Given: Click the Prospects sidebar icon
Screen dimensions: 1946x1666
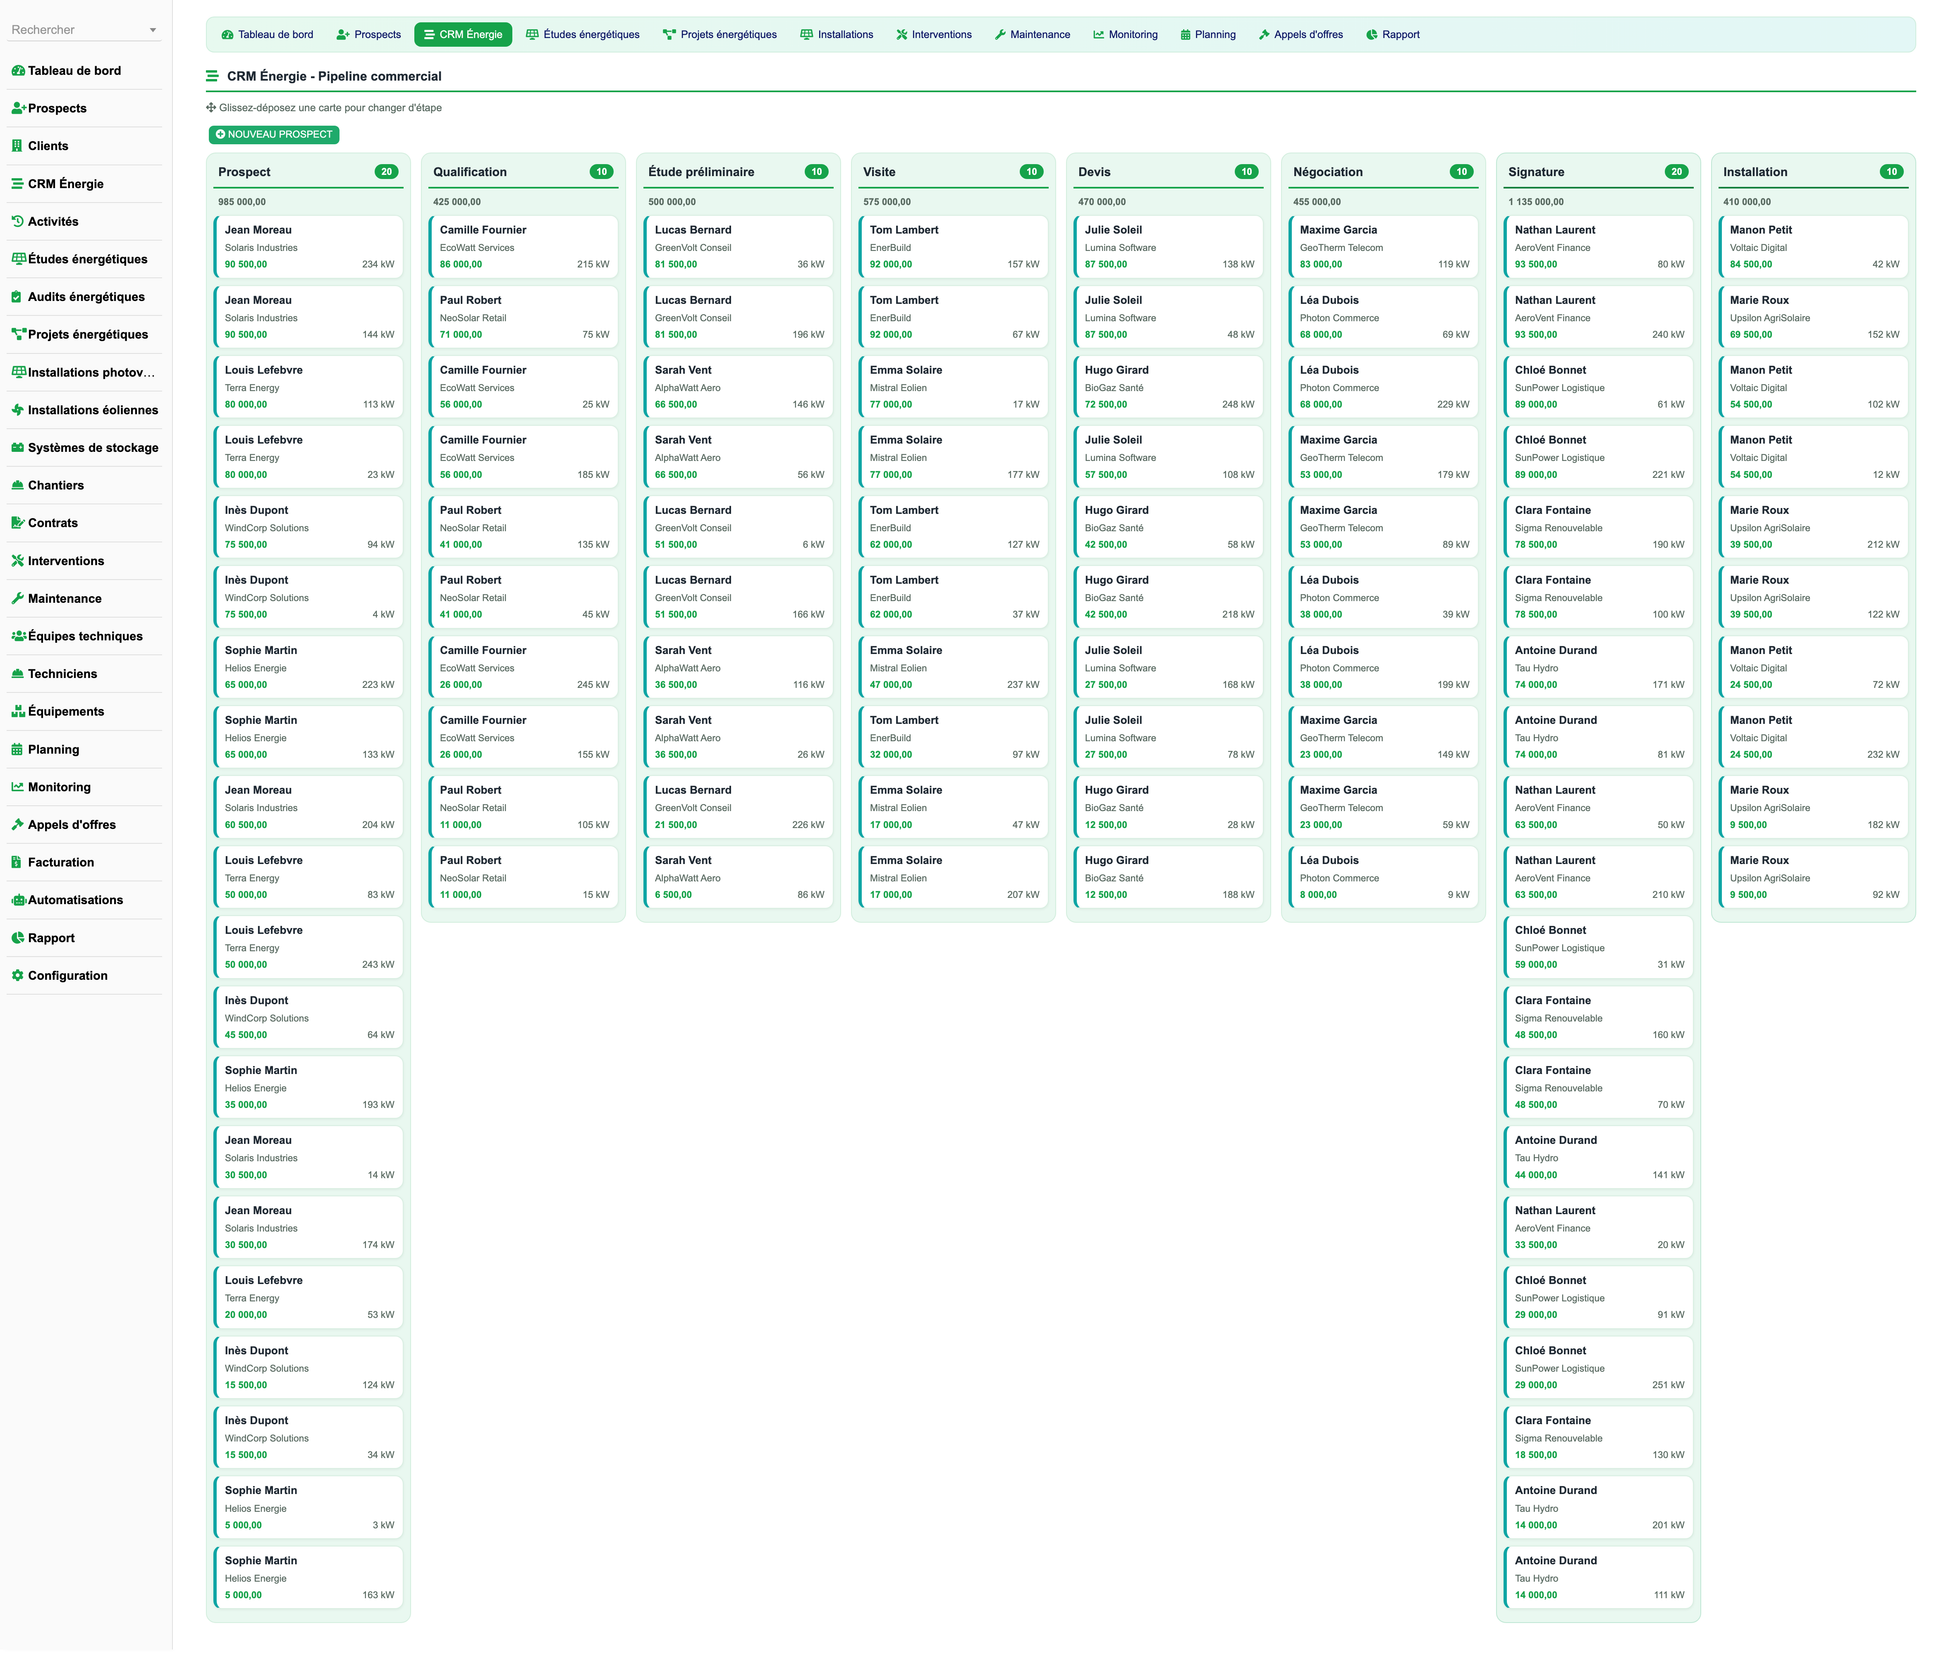Looking at the screenshot, I should pyautogui.click(x=18, y=108).
